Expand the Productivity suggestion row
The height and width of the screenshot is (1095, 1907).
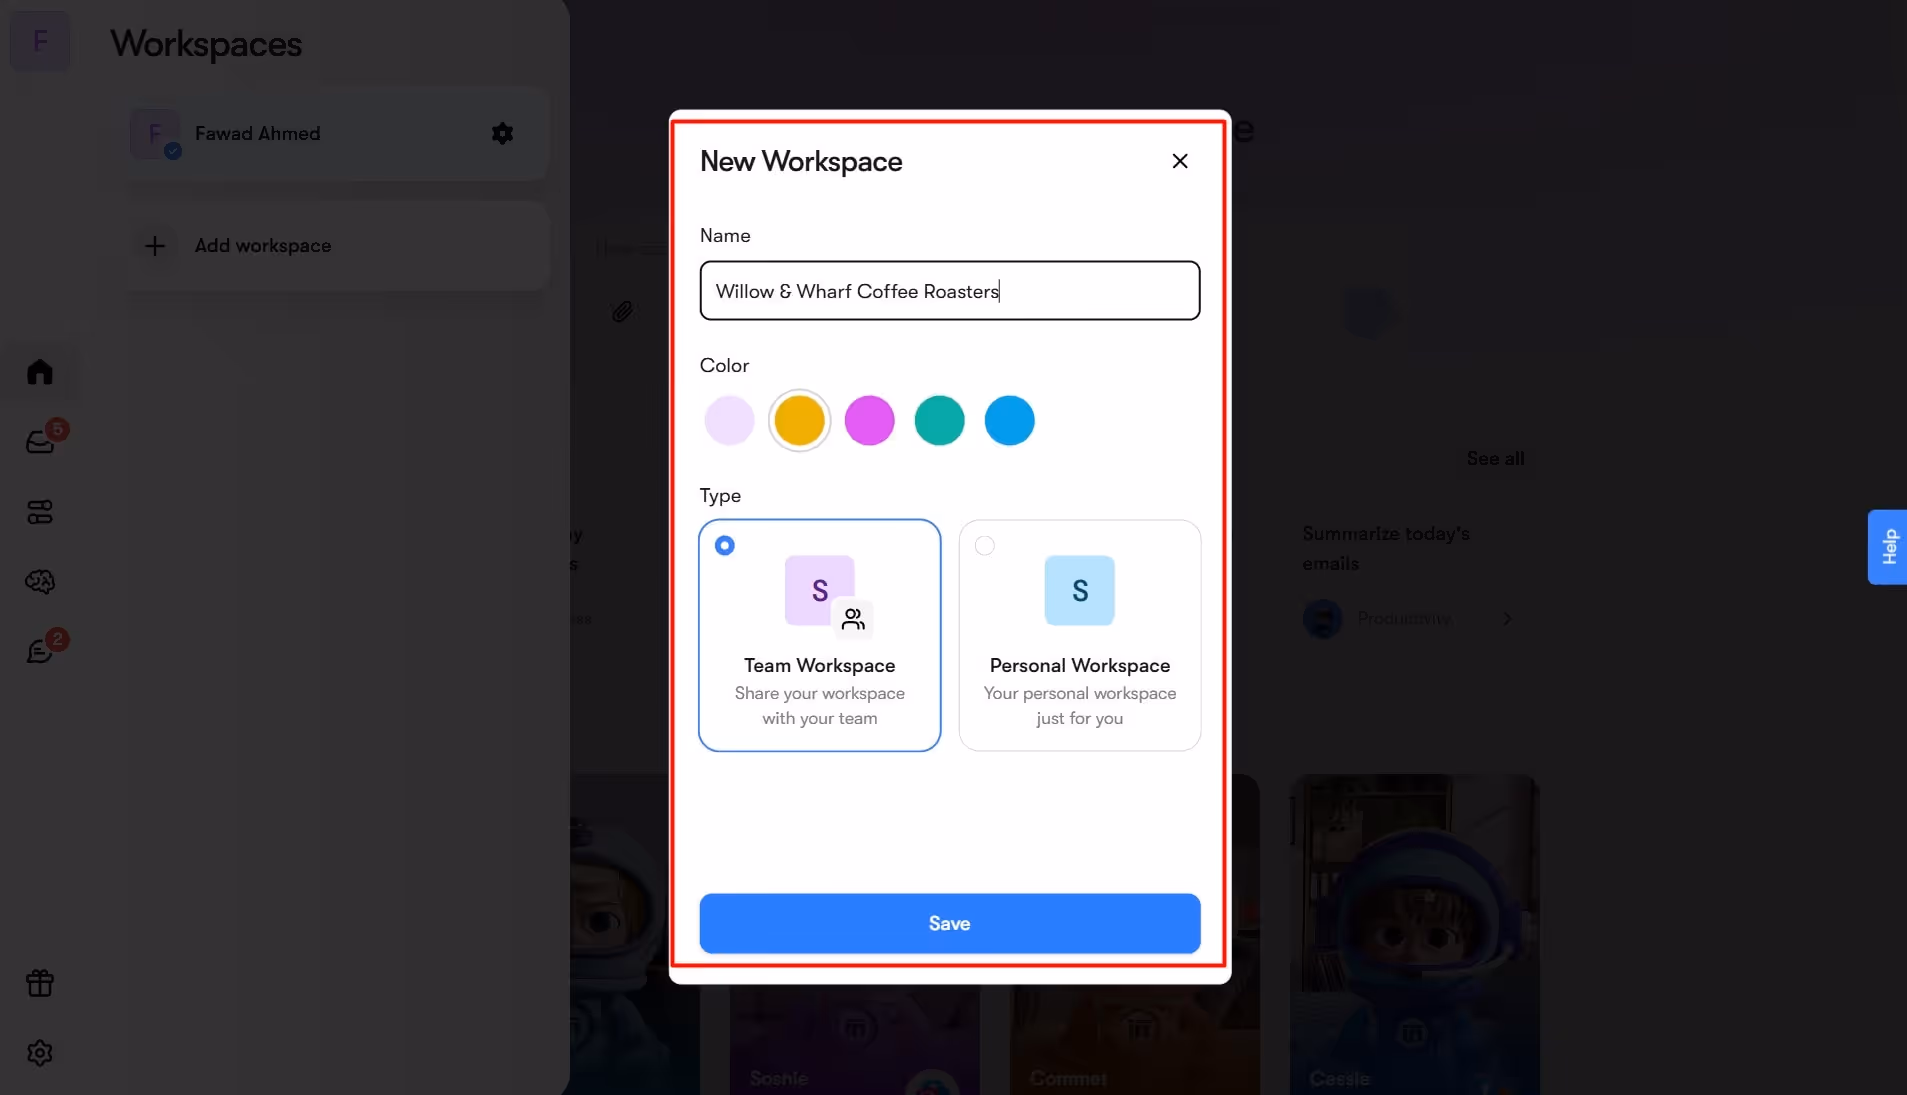(x=1506, y=618)
